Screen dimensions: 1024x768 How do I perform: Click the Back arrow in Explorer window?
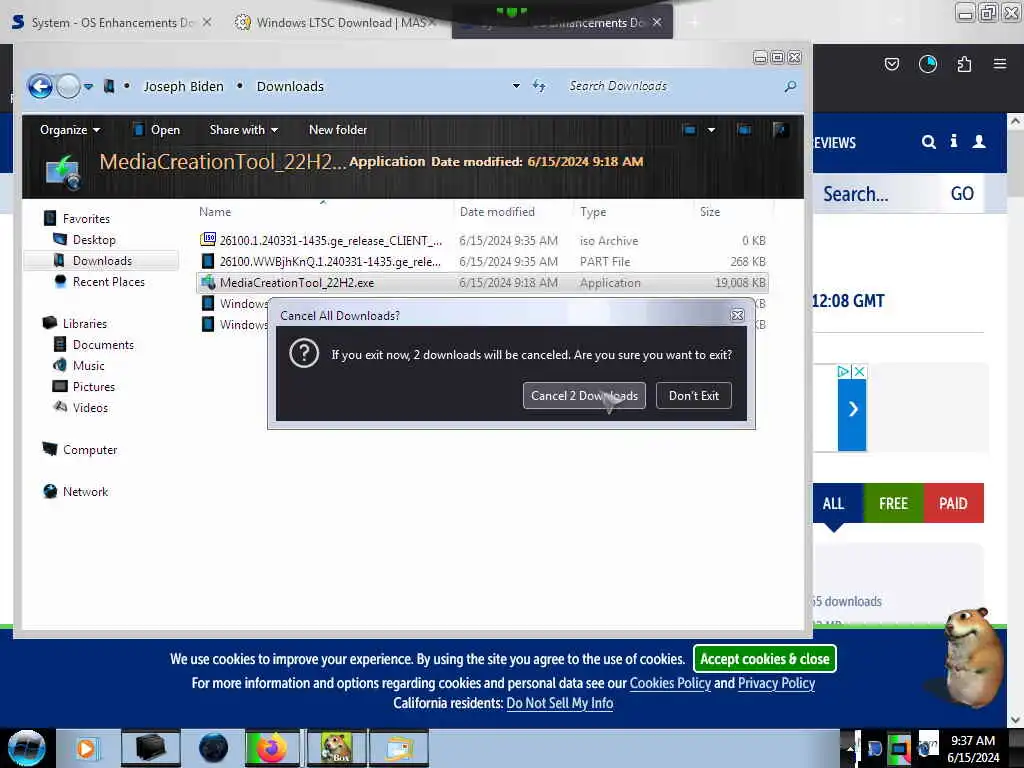tap(40, 86)
